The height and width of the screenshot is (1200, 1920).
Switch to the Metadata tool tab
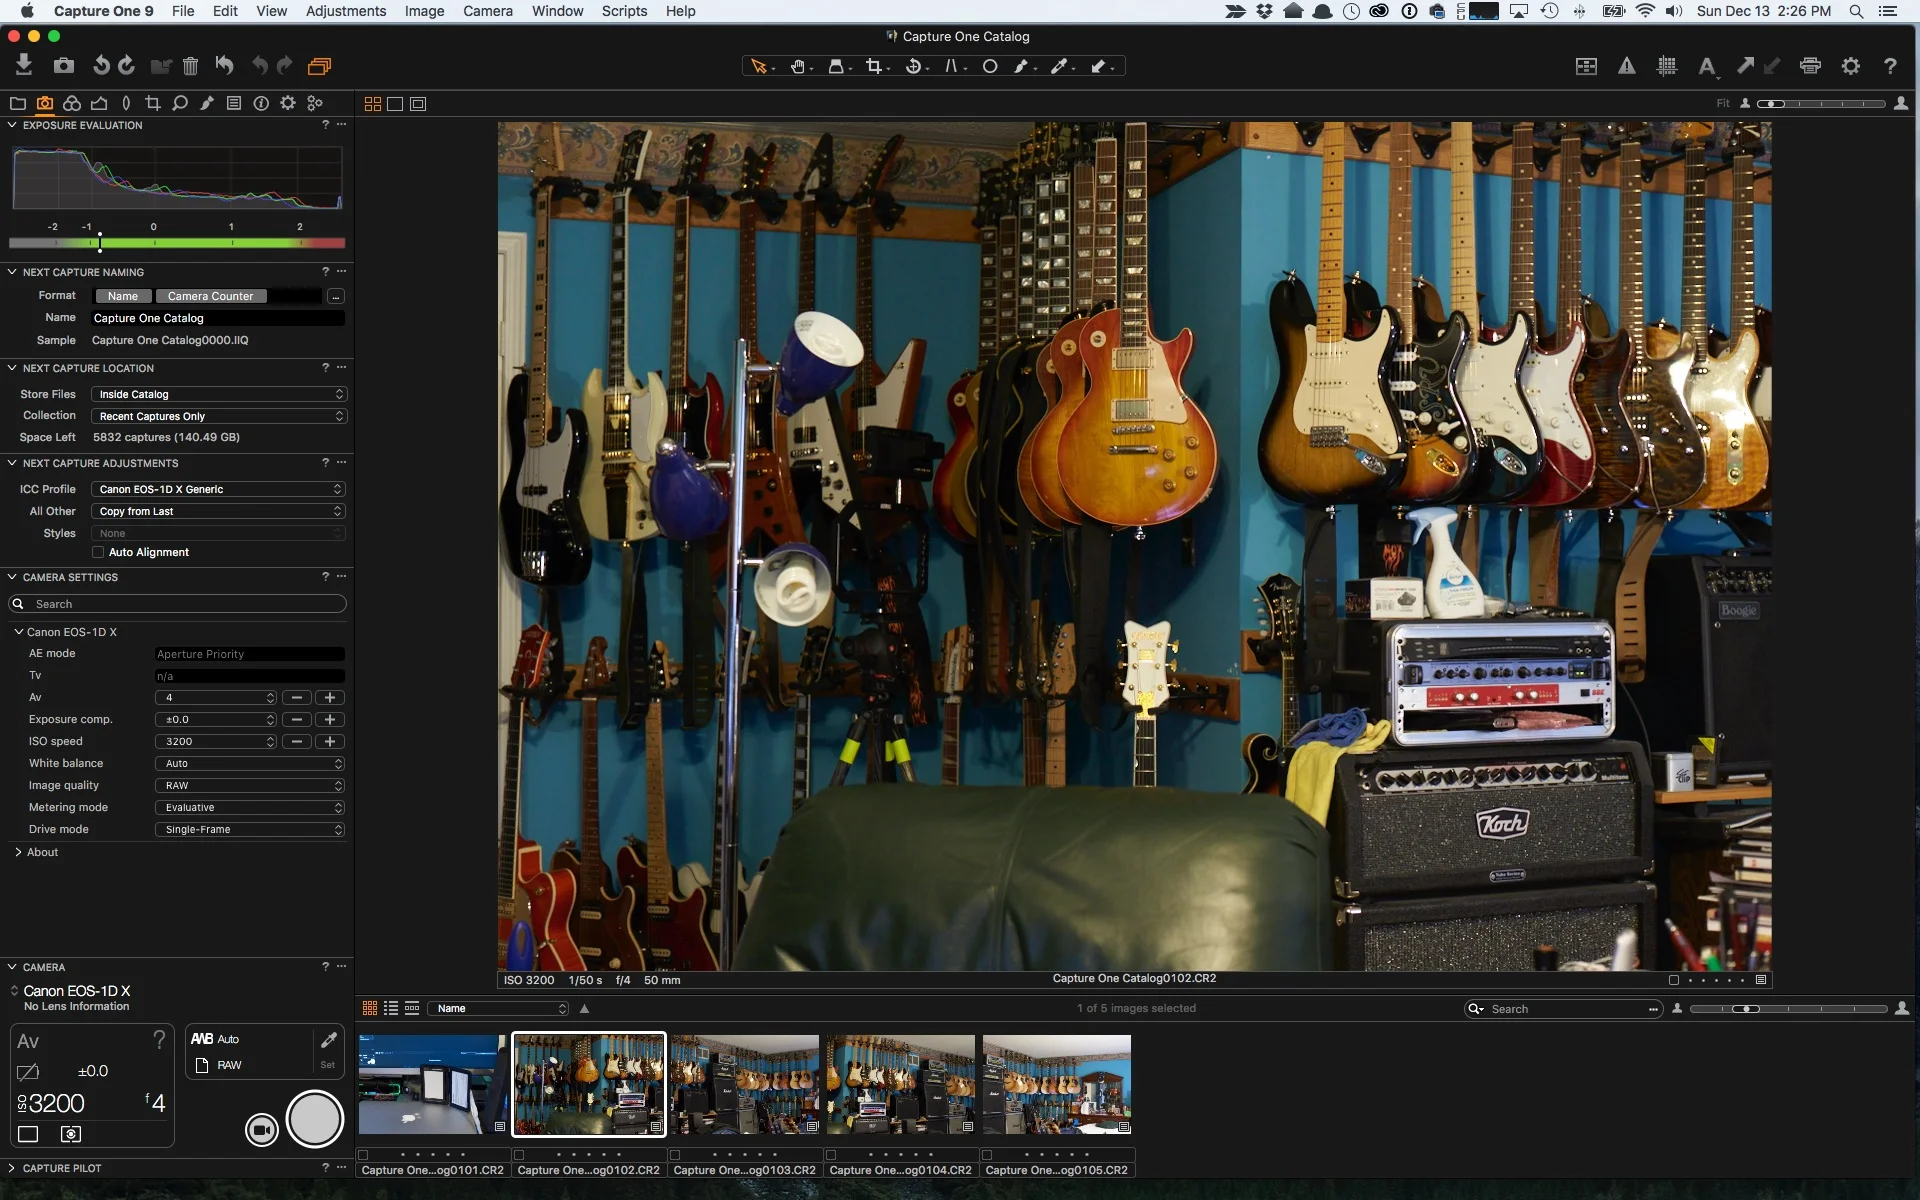233,103
